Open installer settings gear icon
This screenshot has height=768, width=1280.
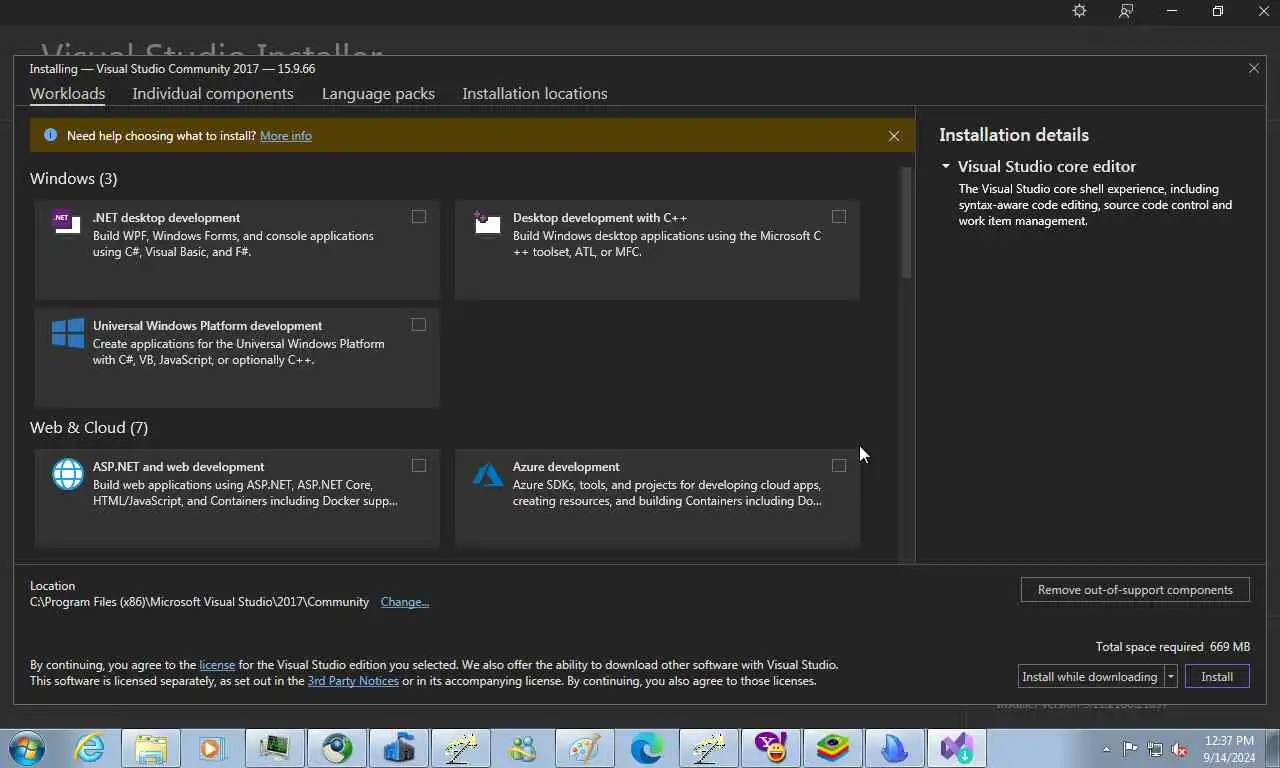click(x=1079, y=11)
